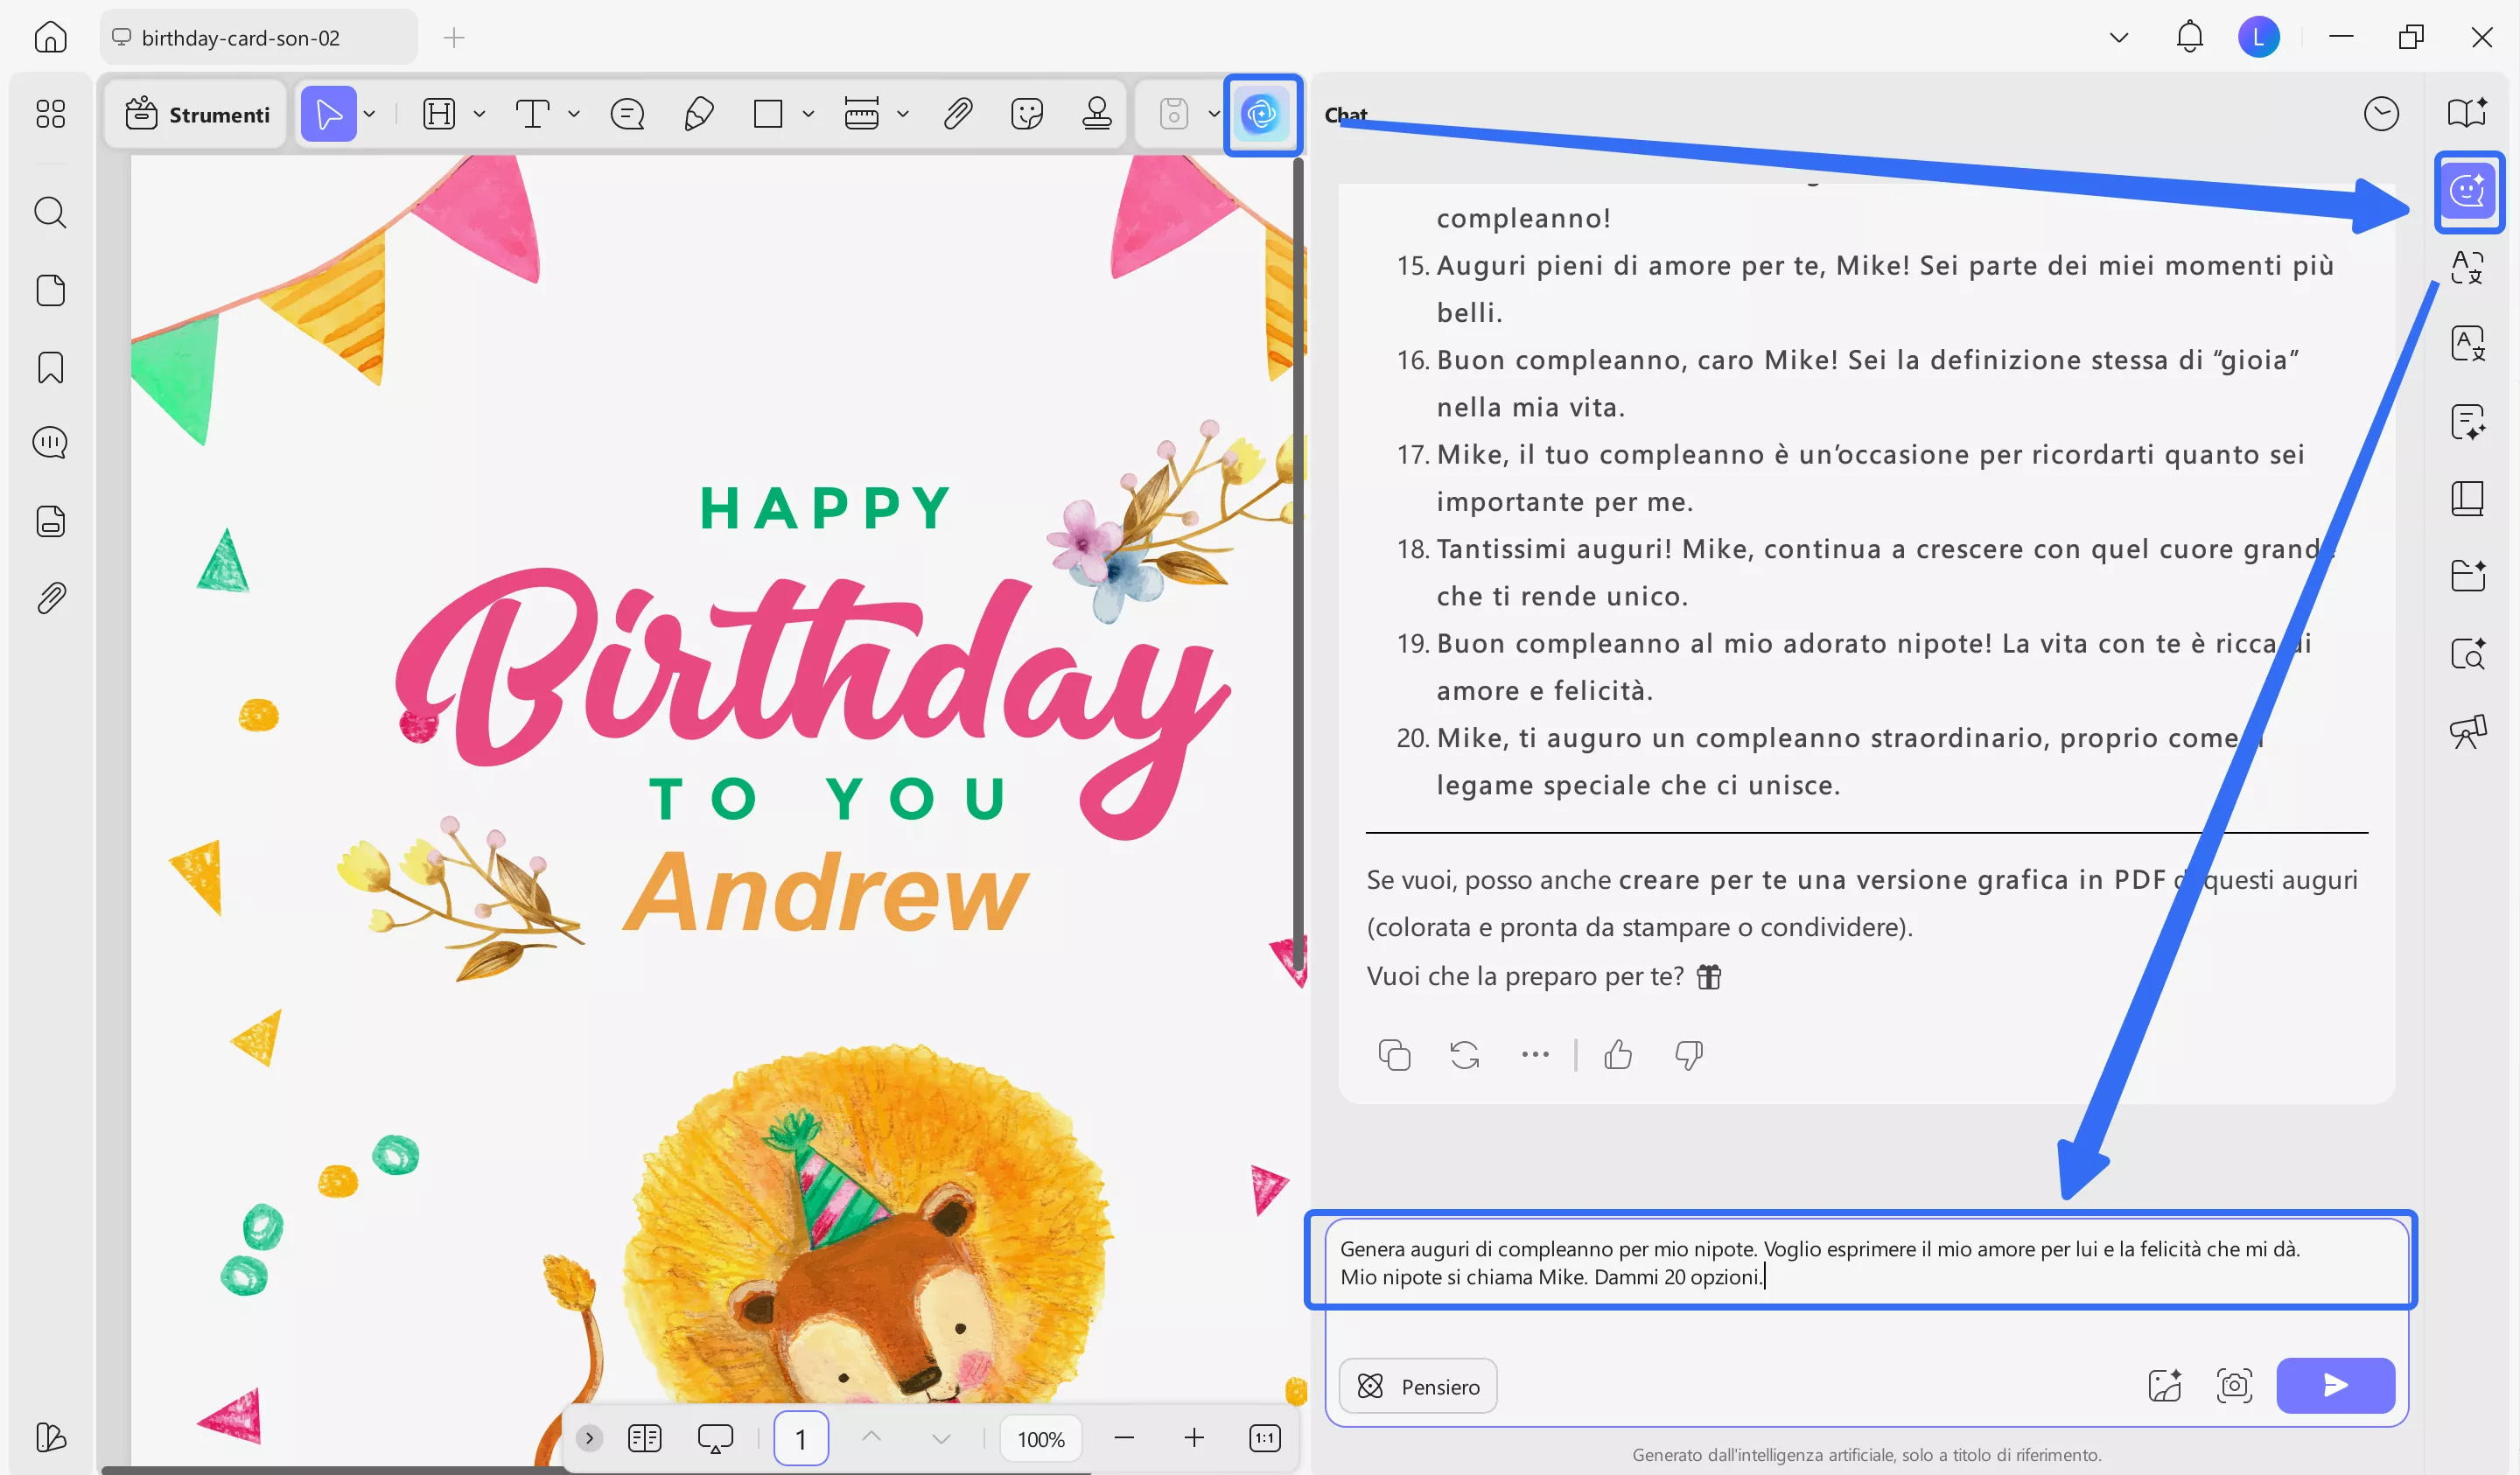Give a thumbs down to the AI response
The image size is (2520, 1475).
1689,1055
